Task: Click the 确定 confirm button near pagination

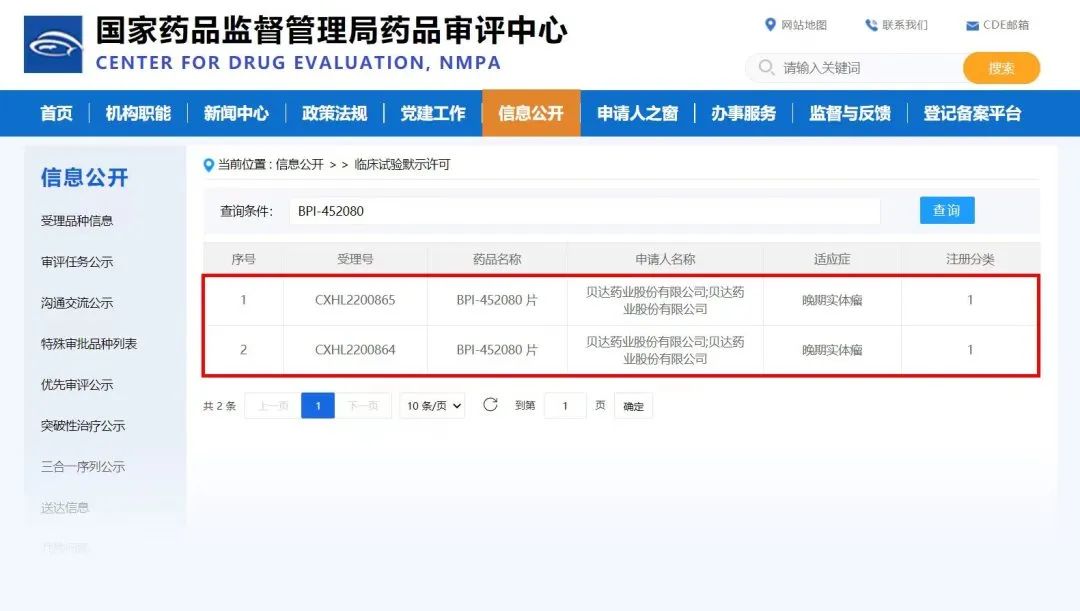Action: [633, 405]
